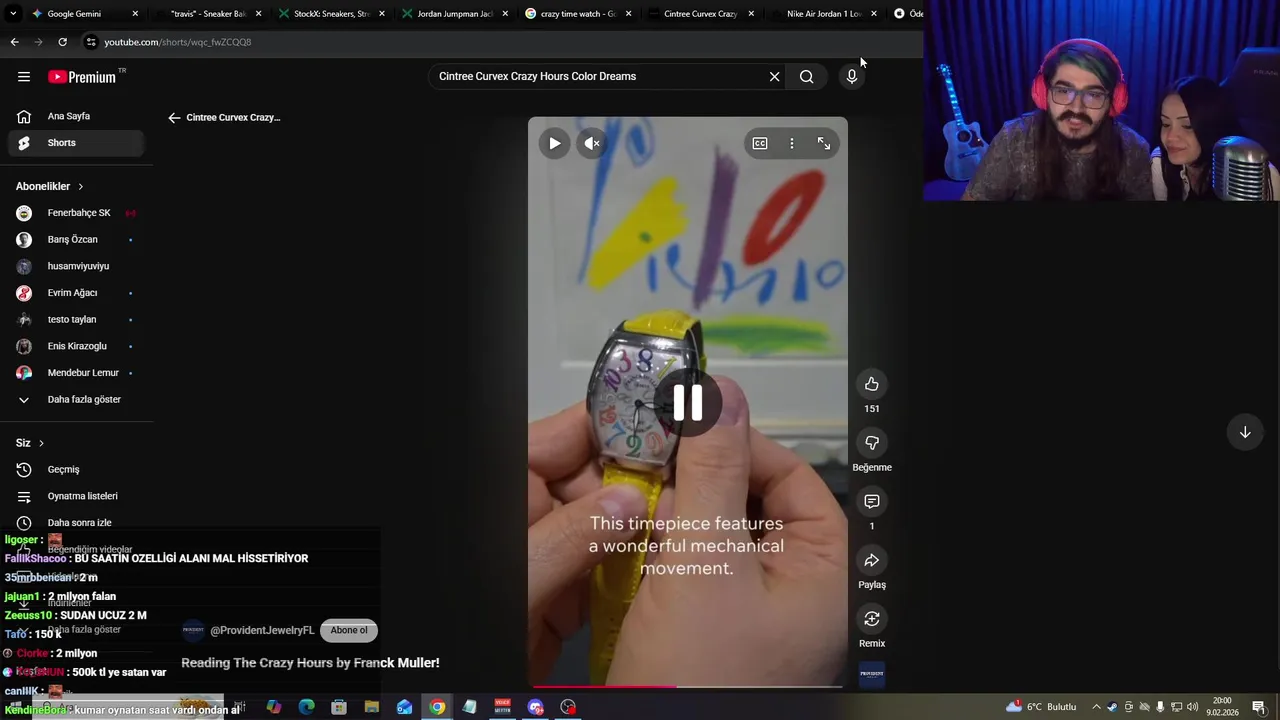Open the clock showing 20:00
This screenshot has height=720, width=1280.
pyautogui.click(x=1222, y=707)
